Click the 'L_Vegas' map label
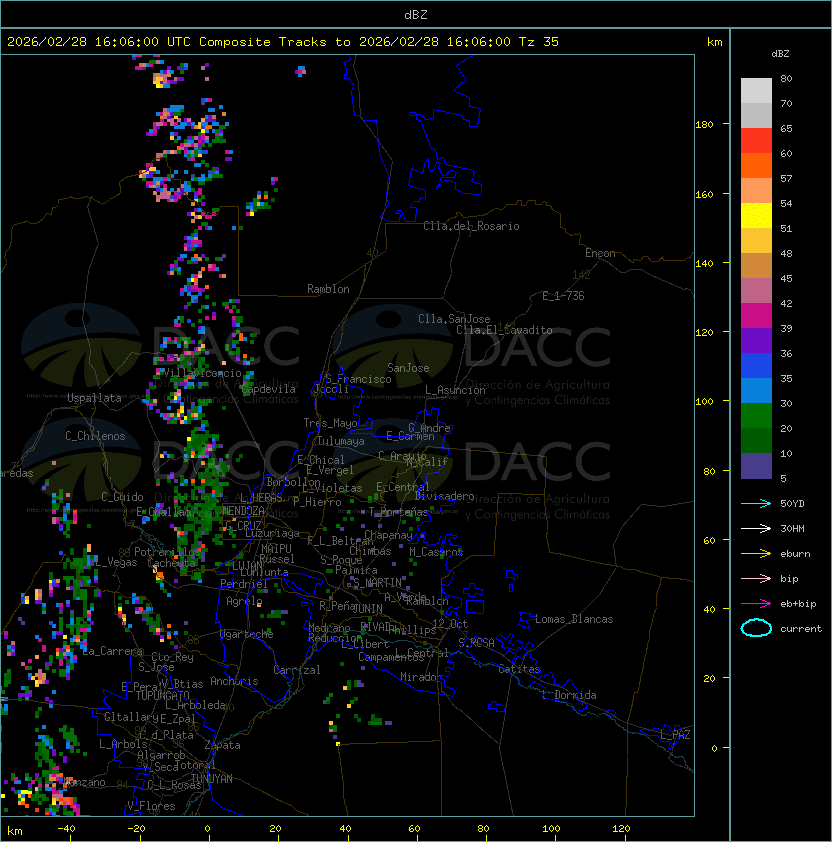The image size is (832, 842). (116, 562)
